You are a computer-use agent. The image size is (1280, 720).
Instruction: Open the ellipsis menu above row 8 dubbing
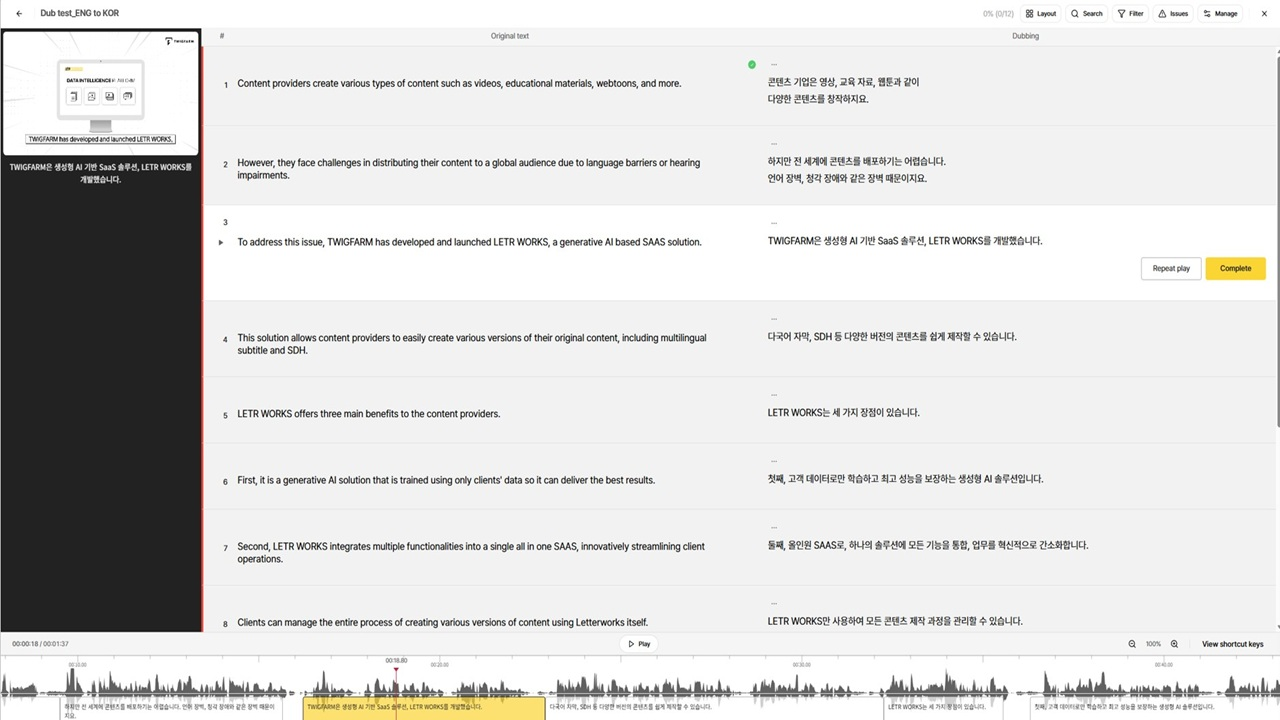tap(773, 603)
